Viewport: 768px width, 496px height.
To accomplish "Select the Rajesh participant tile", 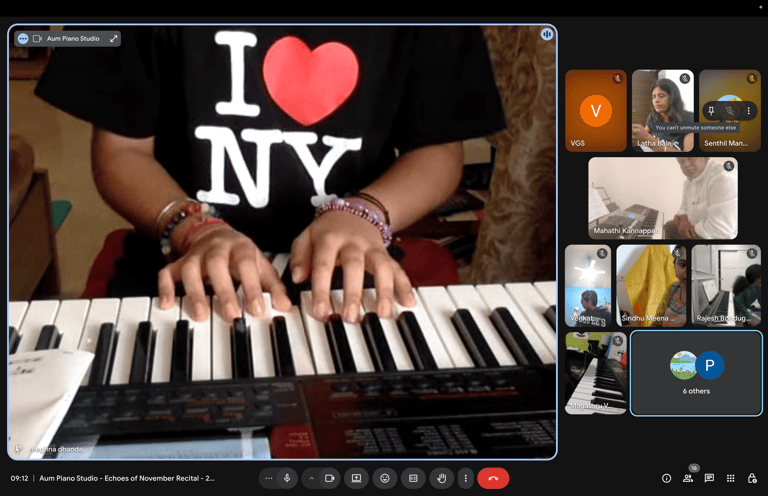I will point(726,285).
